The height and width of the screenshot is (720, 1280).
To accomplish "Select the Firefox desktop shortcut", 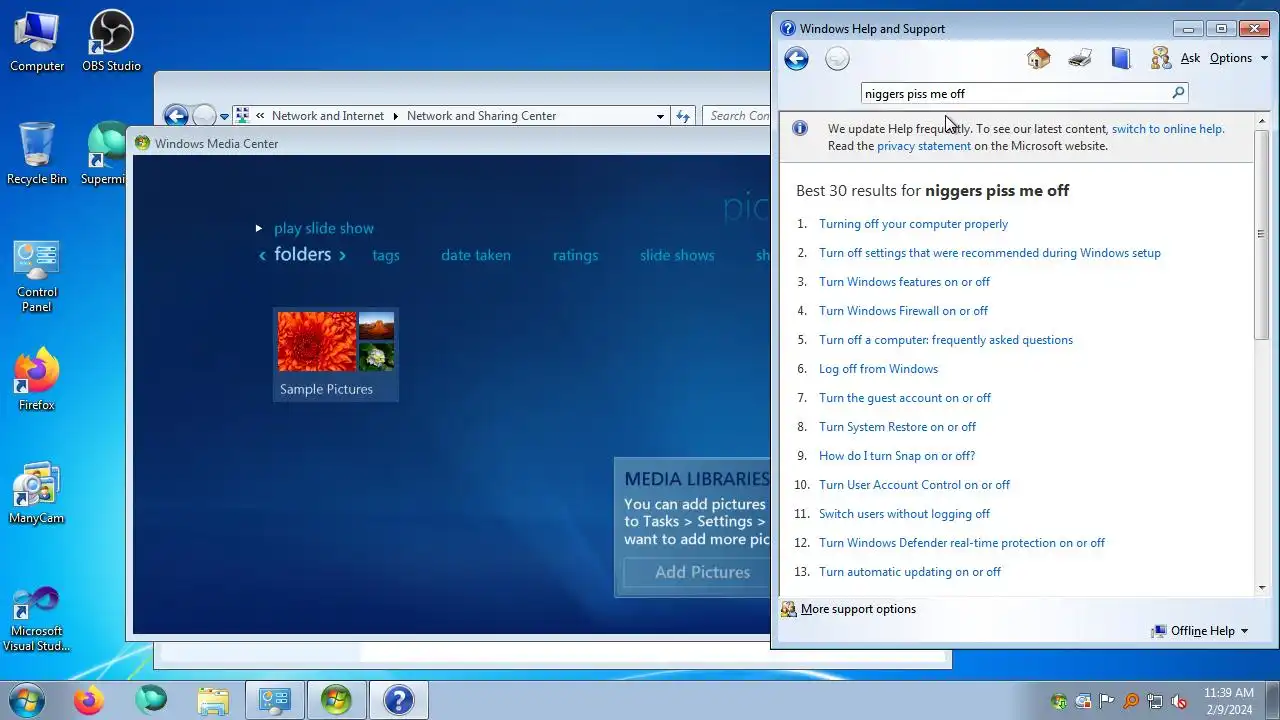I will [x=37, y=380].
